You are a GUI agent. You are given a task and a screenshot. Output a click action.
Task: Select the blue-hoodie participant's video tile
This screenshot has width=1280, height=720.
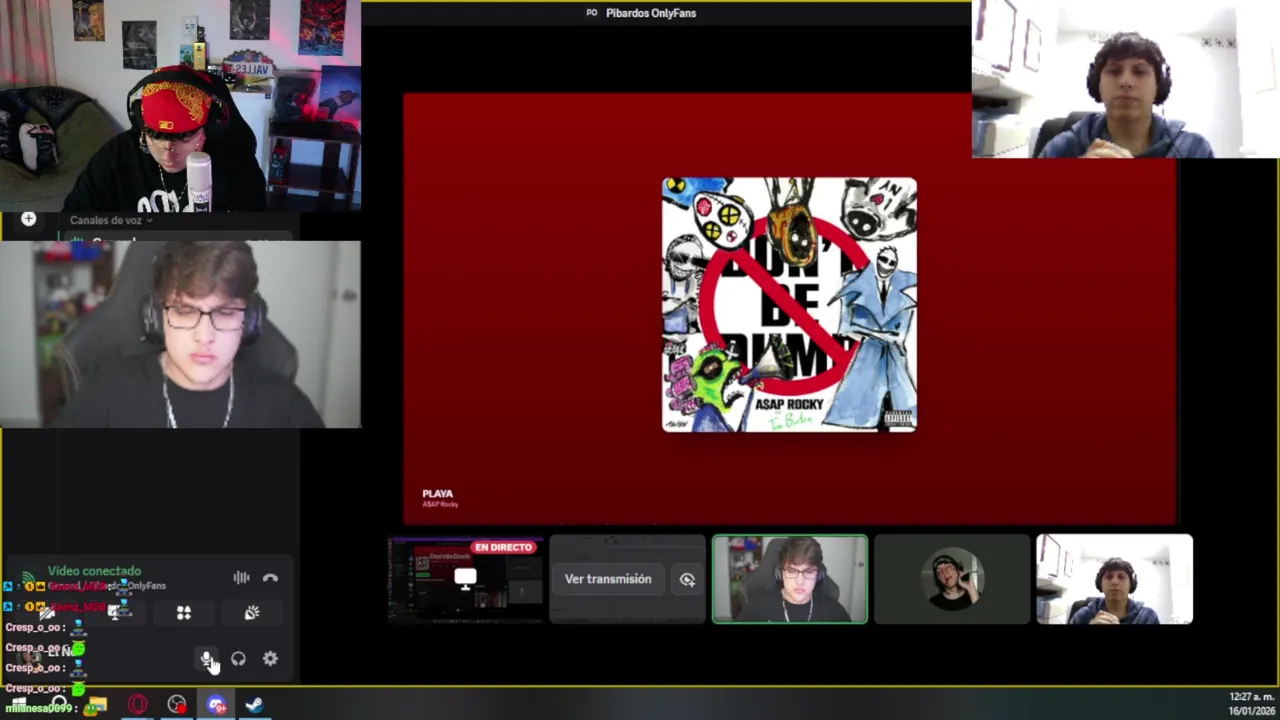[x=1114, y=579]
